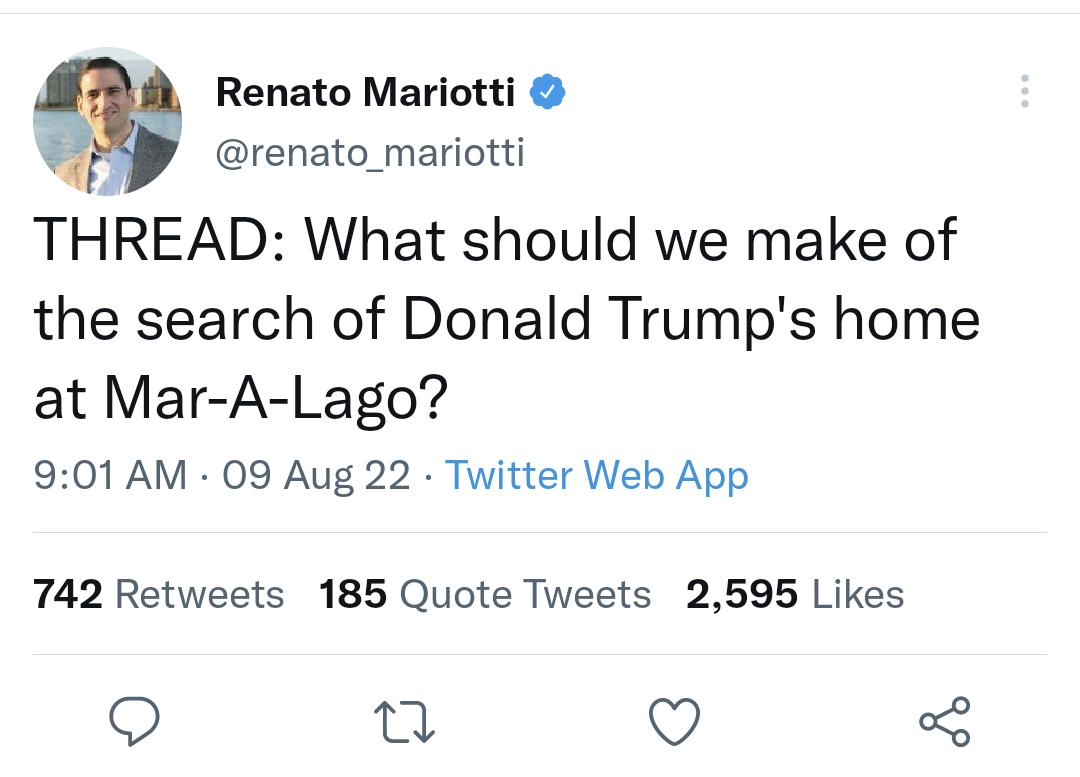The height and width of the screenshot is (777, 1080).
Task: Open the 185 Quote Tweets list
Action: pos(484,594)
